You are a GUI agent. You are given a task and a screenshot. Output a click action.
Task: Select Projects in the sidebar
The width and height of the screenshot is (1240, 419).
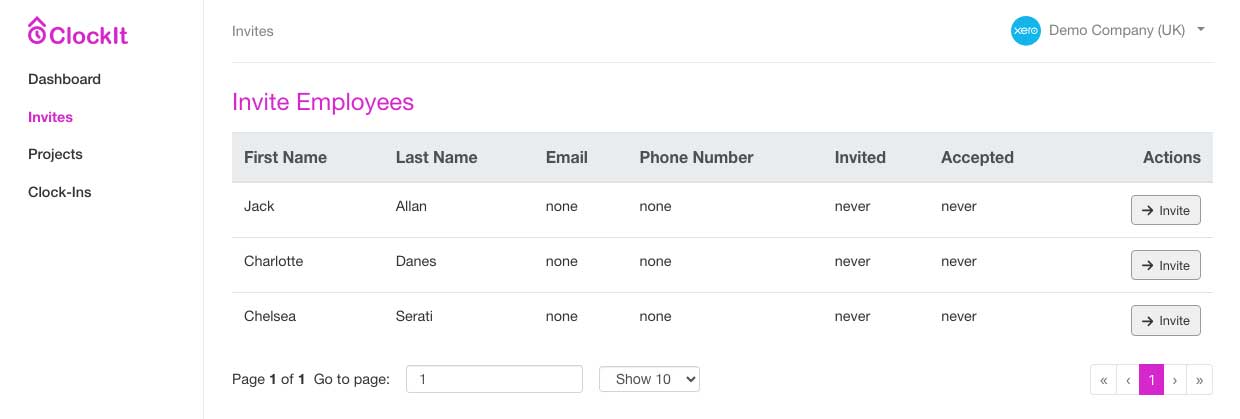55,154
